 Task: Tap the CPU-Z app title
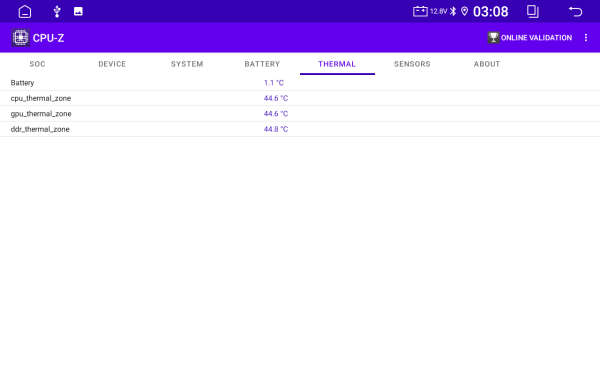(x=48, y=38)
